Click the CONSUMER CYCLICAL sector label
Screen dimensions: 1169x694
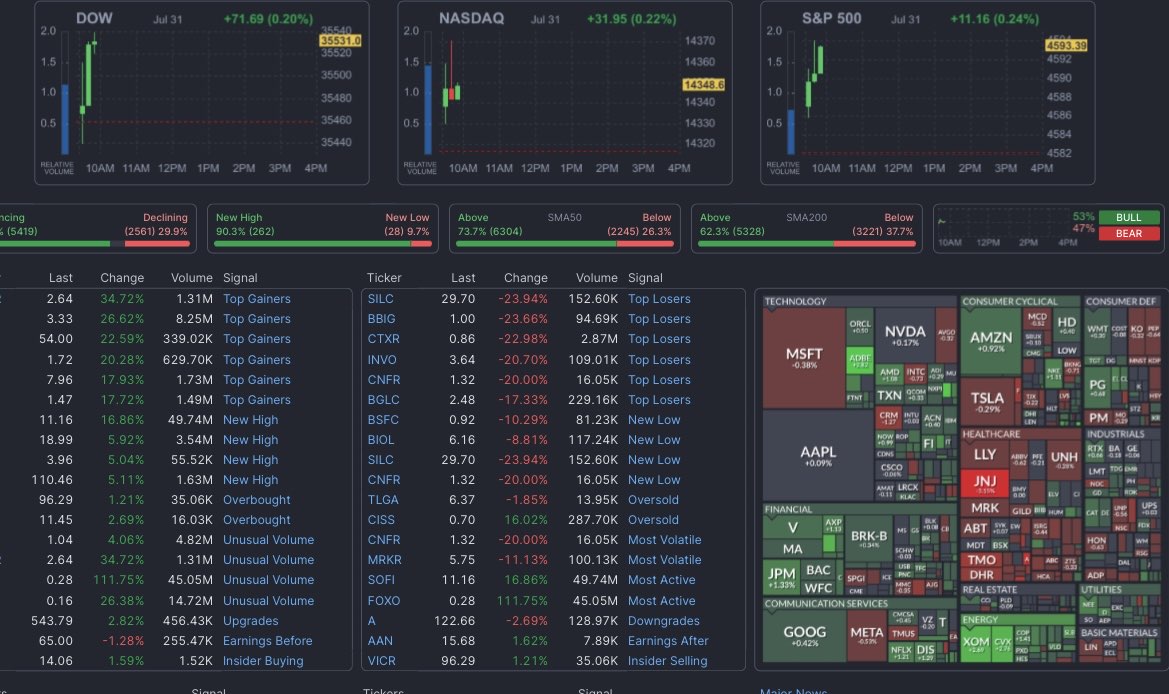click(x=1009, y=301)
